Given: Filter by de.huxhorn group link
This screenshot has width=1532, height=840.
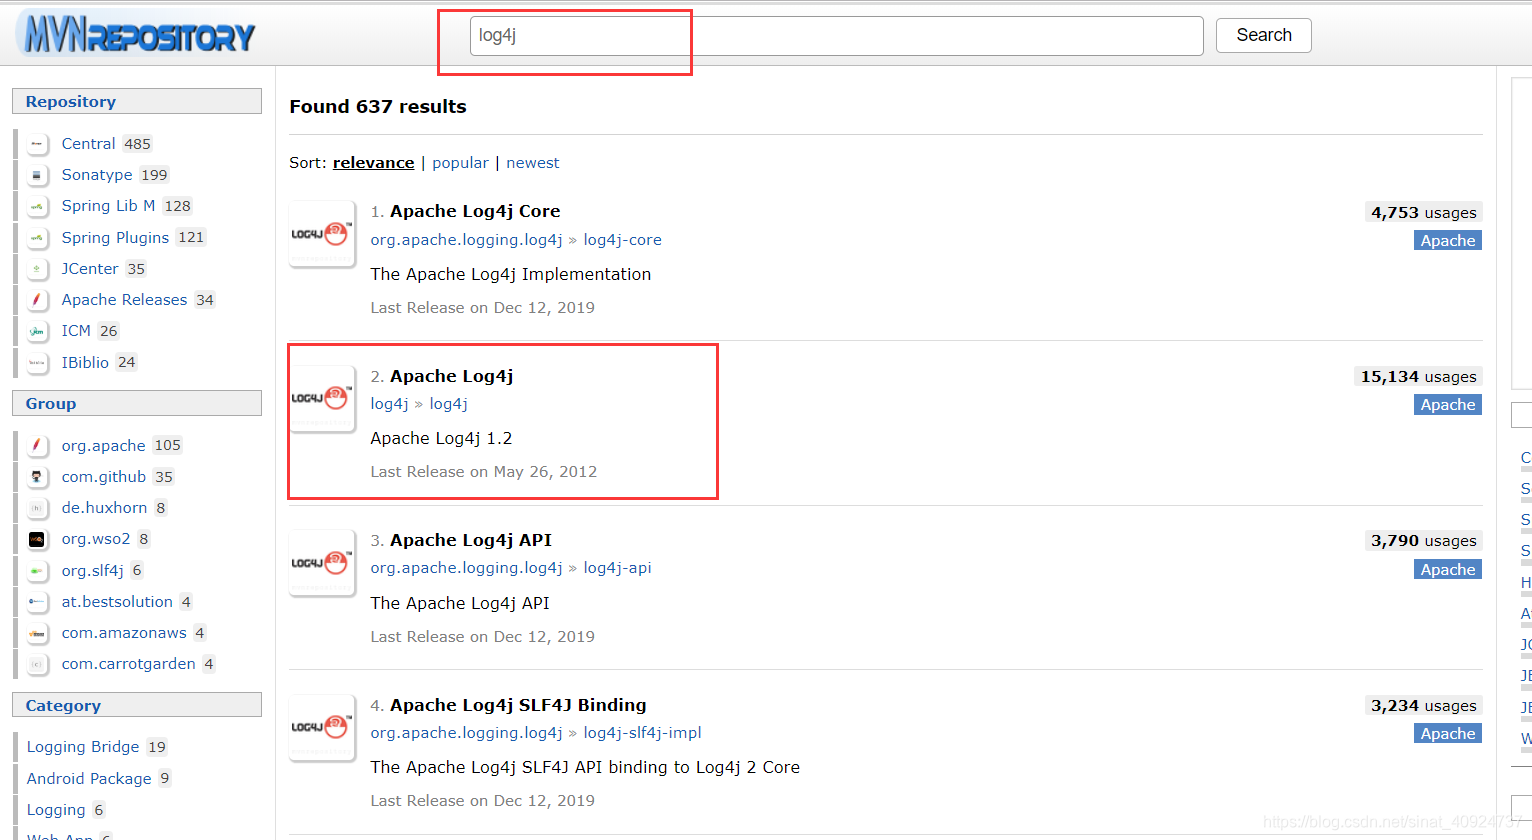Looking at the screenshot, I should (104, 508).
